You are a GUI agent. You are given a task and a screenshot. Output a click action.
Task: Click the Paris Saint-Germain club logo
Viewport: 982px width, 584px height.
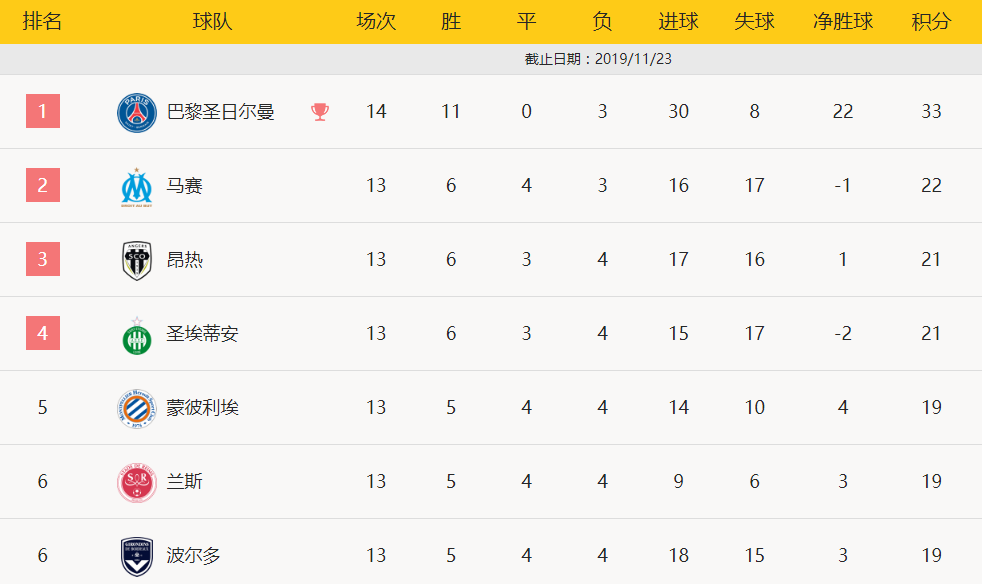coord(137,112)
